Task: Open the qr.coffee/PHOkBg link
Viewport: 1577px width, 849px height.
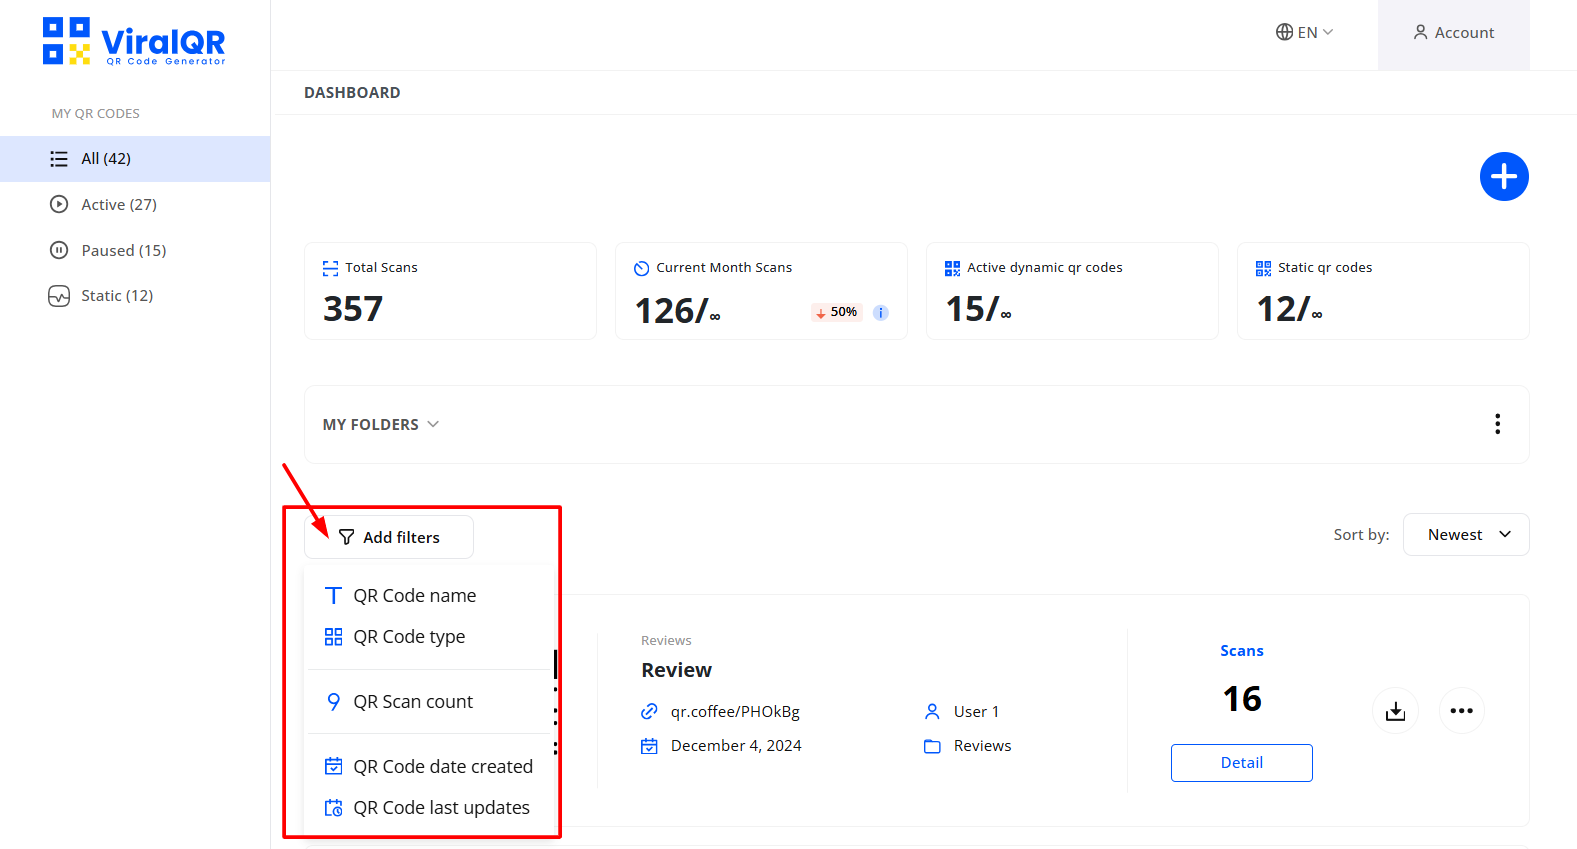Action: coord(735,712)
